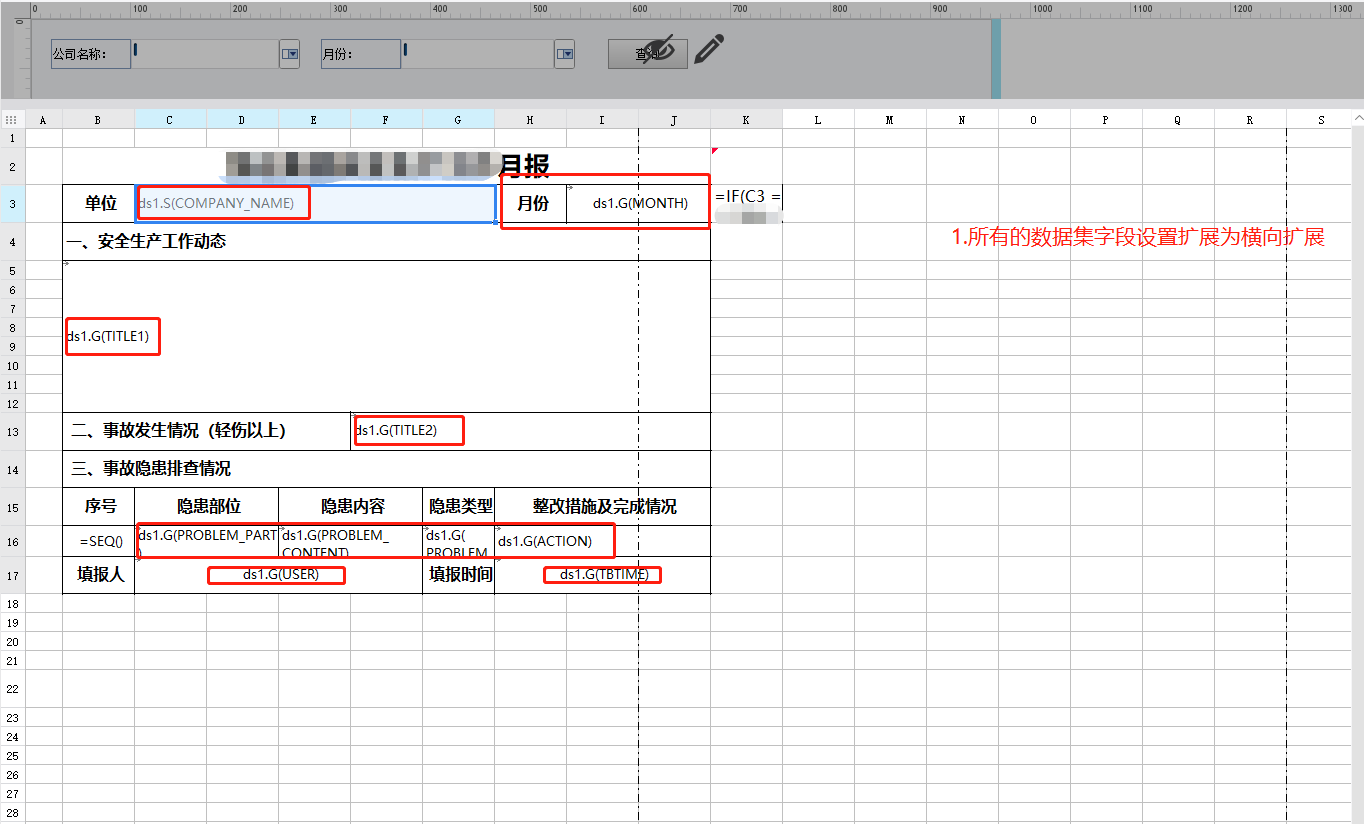Select the ds1.G(USER) cell
The image size is (1364, 824).
[x=279, y=575]
